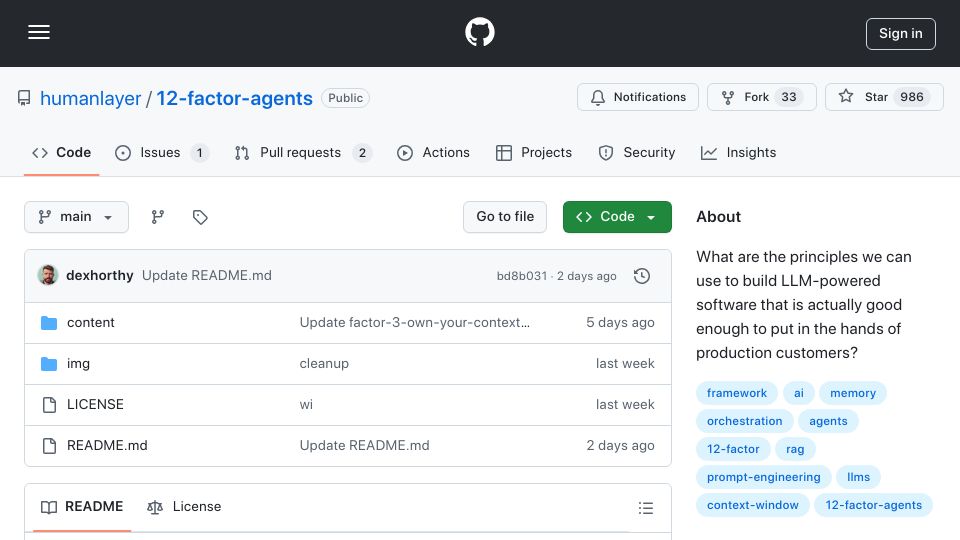Click the repository icon beside humanlayer
960x540 pixels.
click(x=24, y=98)
